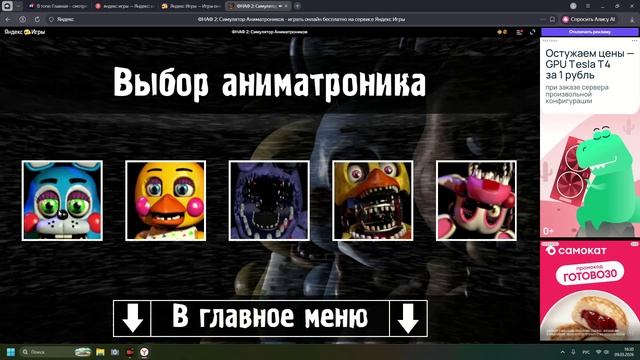Open the GPU Tesla T4 ad banner
This screenshot has height=360, width=640.
coord(590,138)
